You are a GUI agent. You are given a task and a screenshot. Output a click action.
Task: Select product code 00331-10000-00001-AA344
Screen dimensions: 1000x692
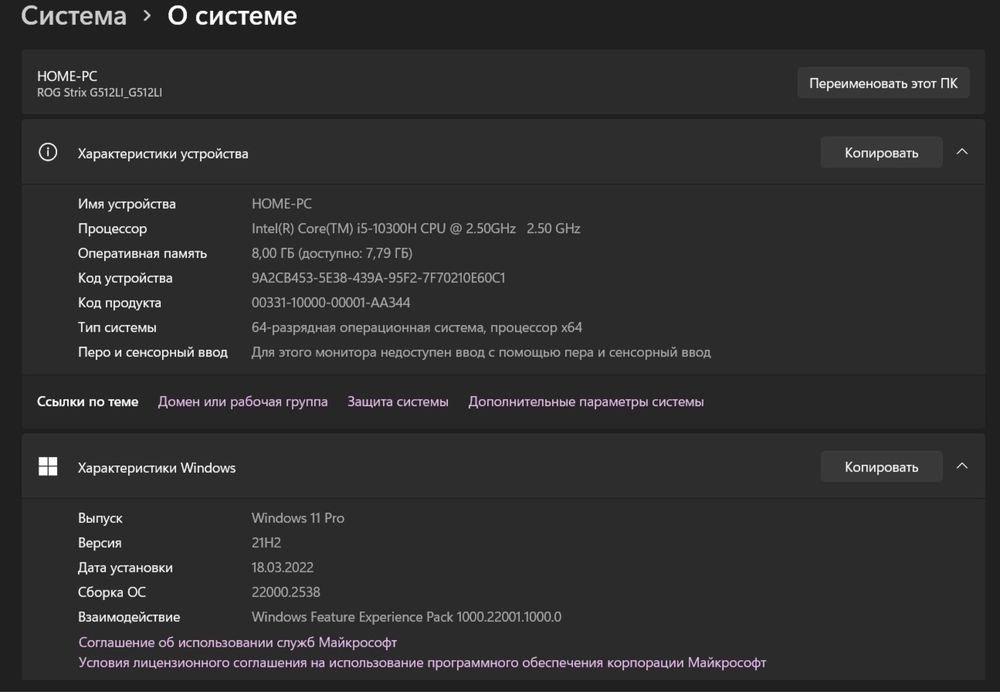click(331, 303)
